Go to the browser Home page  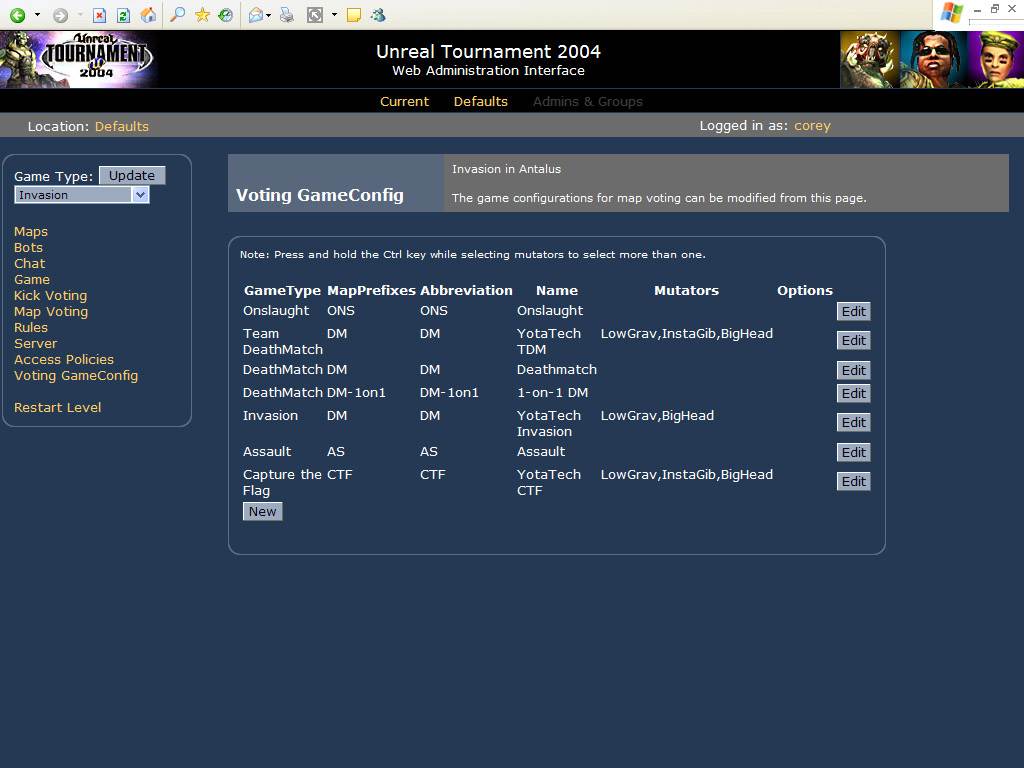[149, 15]
